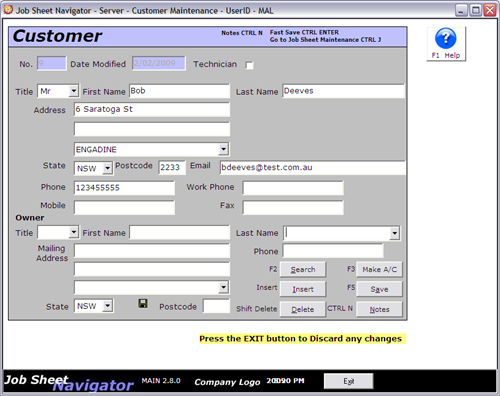The image size is (500, 396).
Task: Open Notes with the Notes button
Action: point(379,309)
